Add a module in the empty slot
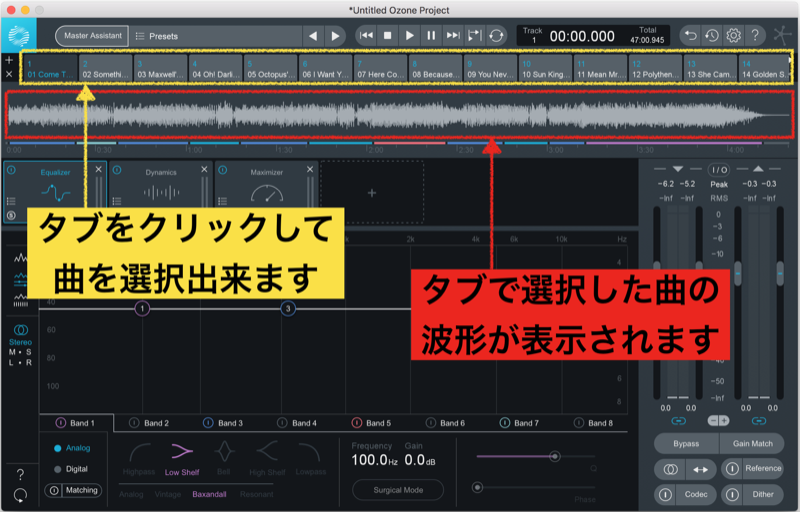The image size is (800, 512). pyautogui.click(x=372, y=193)
